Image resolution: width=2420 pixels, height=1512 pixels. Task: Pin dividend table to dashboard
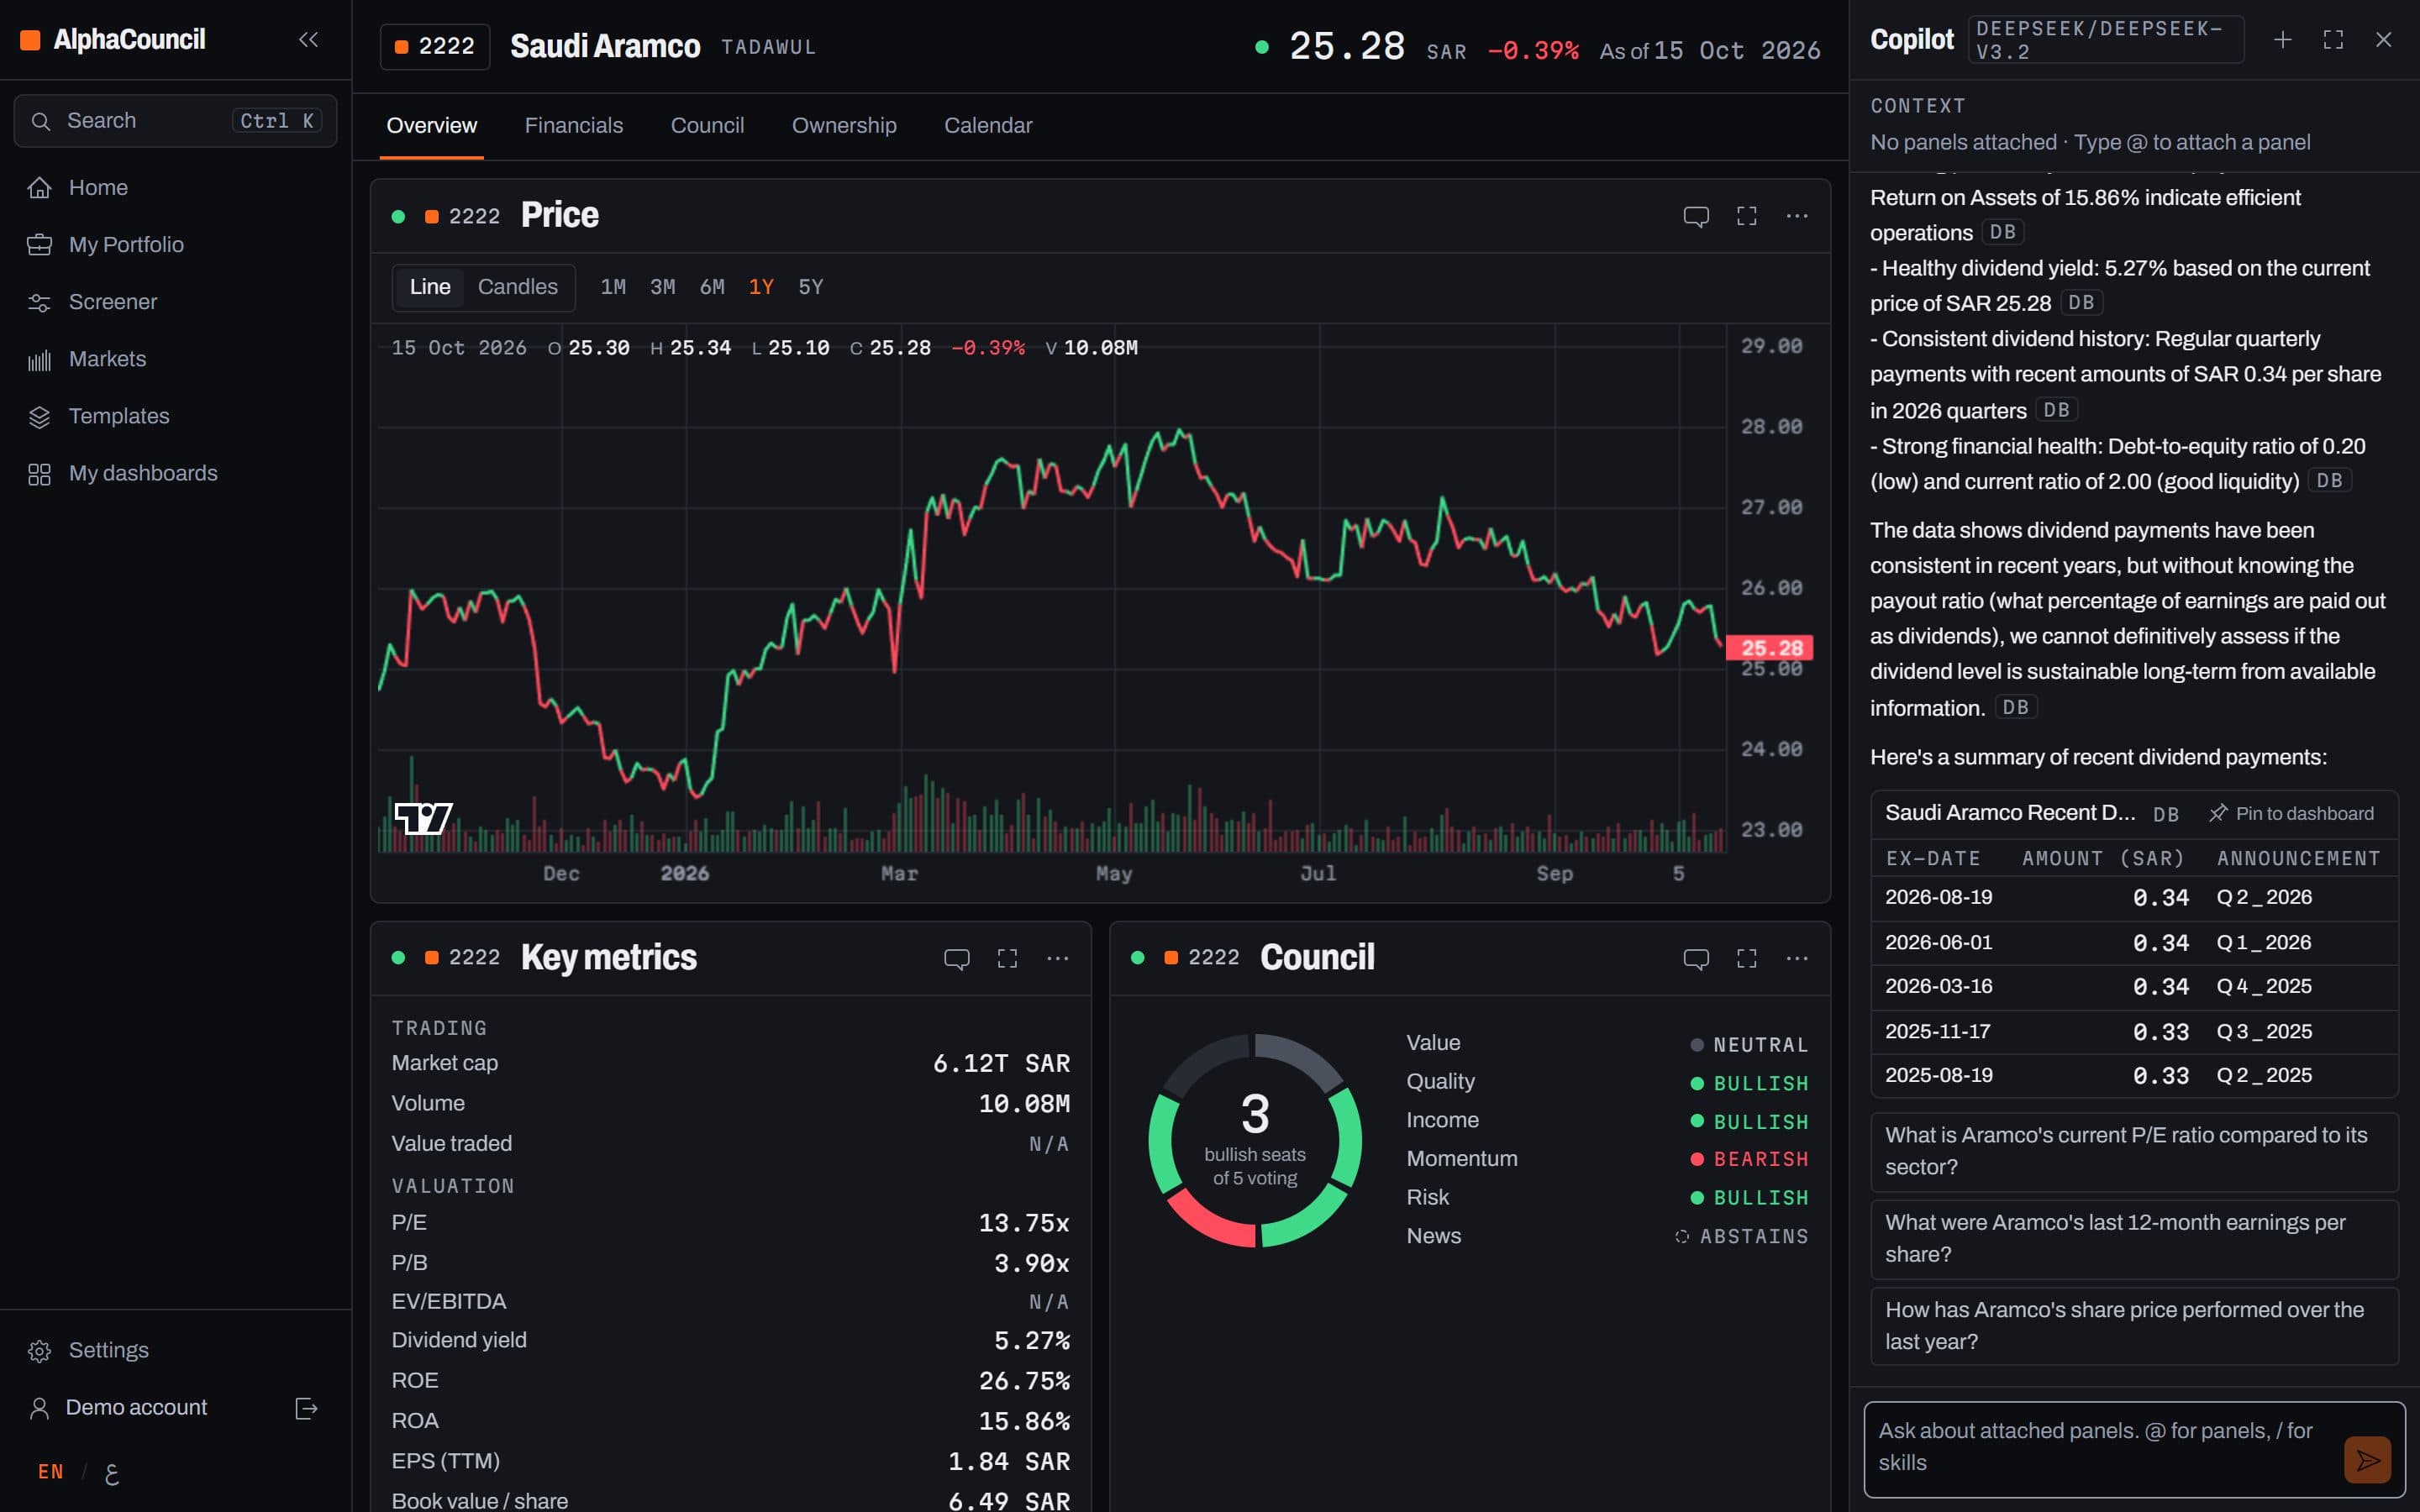click(2291, 814)
